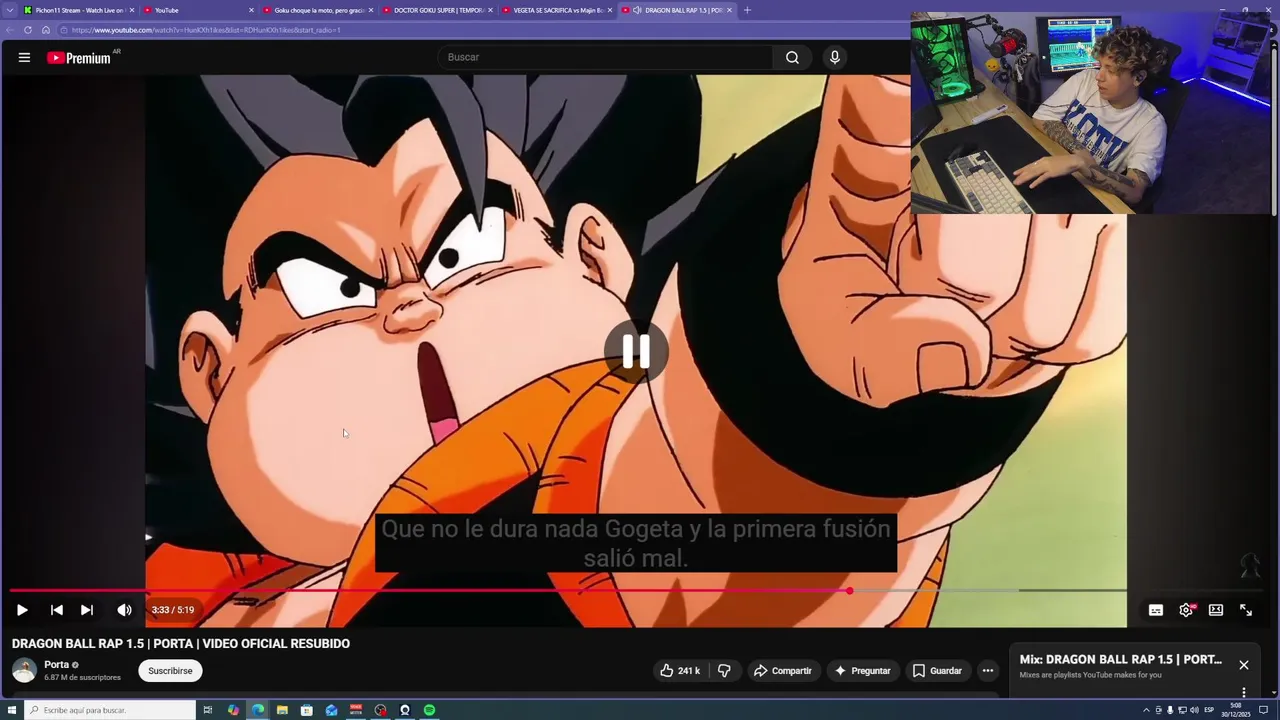The height and width of the screenshot is (720, 1280).
Task: Expand the browser tab search dropdown
Action: pyautogui.click(x=10, y=10)
